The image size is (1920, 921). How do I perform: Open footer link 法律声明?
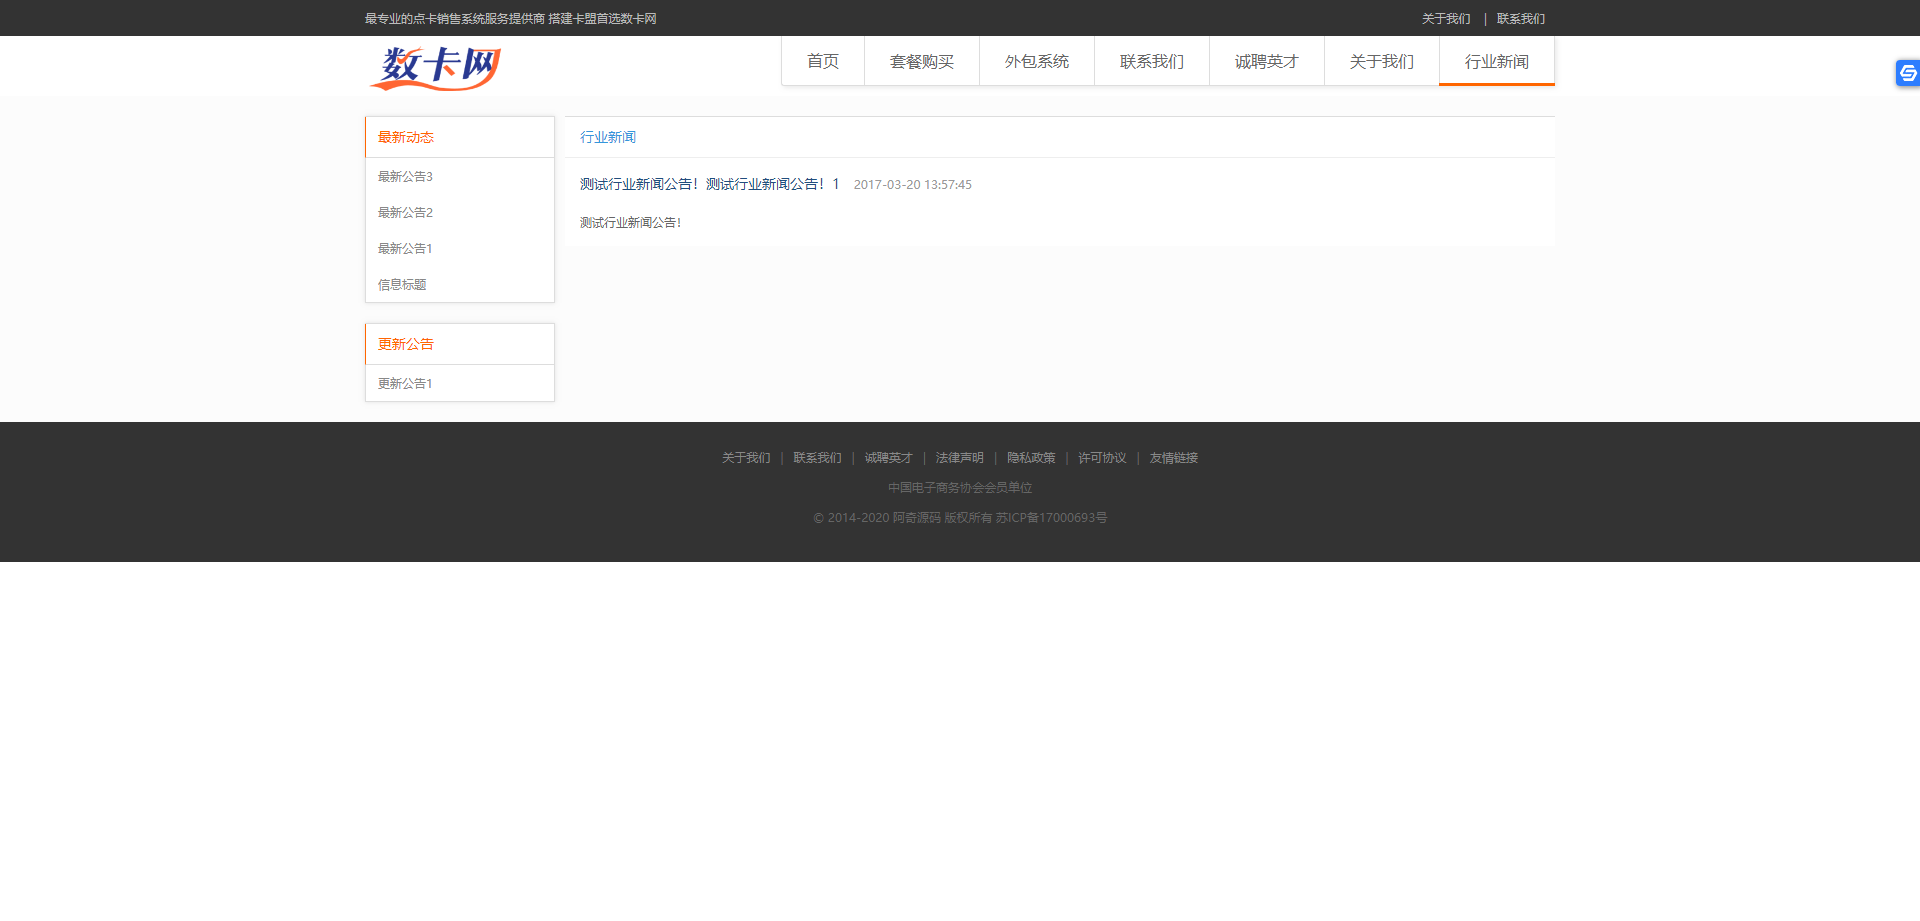[x=959, y=458]
